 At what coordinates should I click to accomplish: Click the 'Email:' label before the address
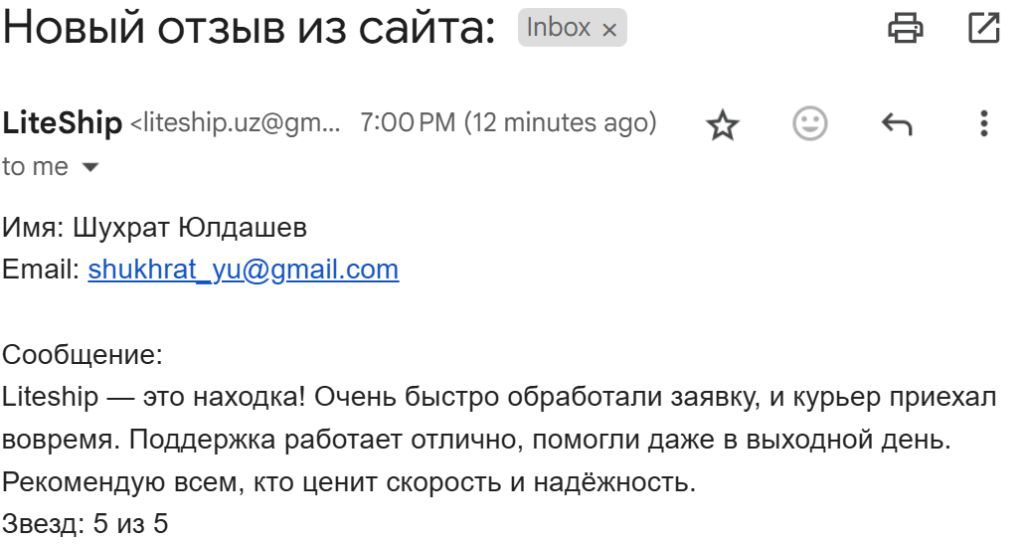click(x=40, y=269)
